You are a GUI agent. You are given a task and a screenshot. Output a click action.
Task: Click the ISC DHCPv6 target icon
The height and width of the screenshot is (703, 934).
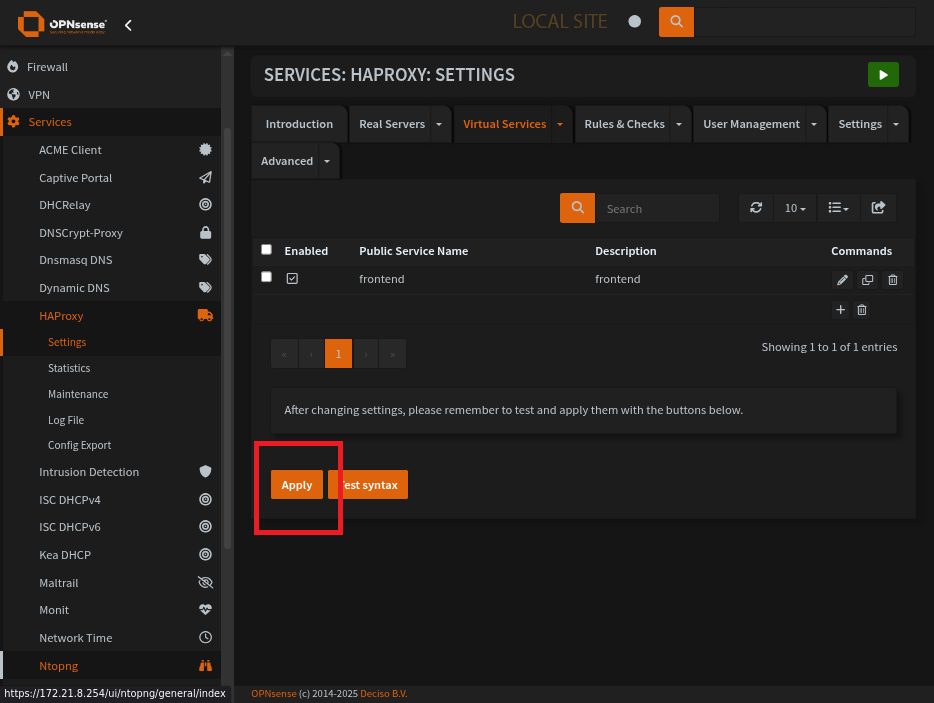[x=205, y=527]
